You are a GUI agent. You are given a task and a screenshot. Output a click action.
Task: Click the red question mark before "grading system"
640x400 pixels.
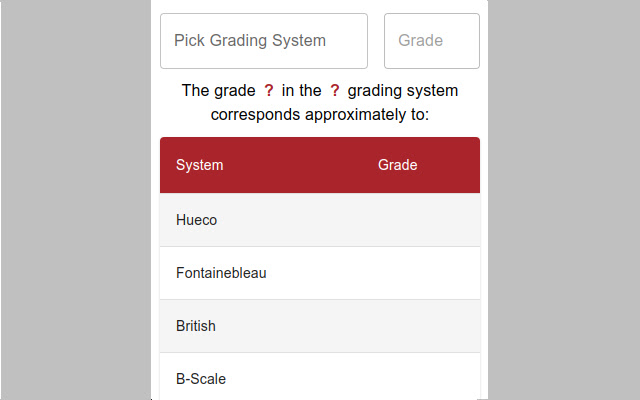(x=335, y=91)
